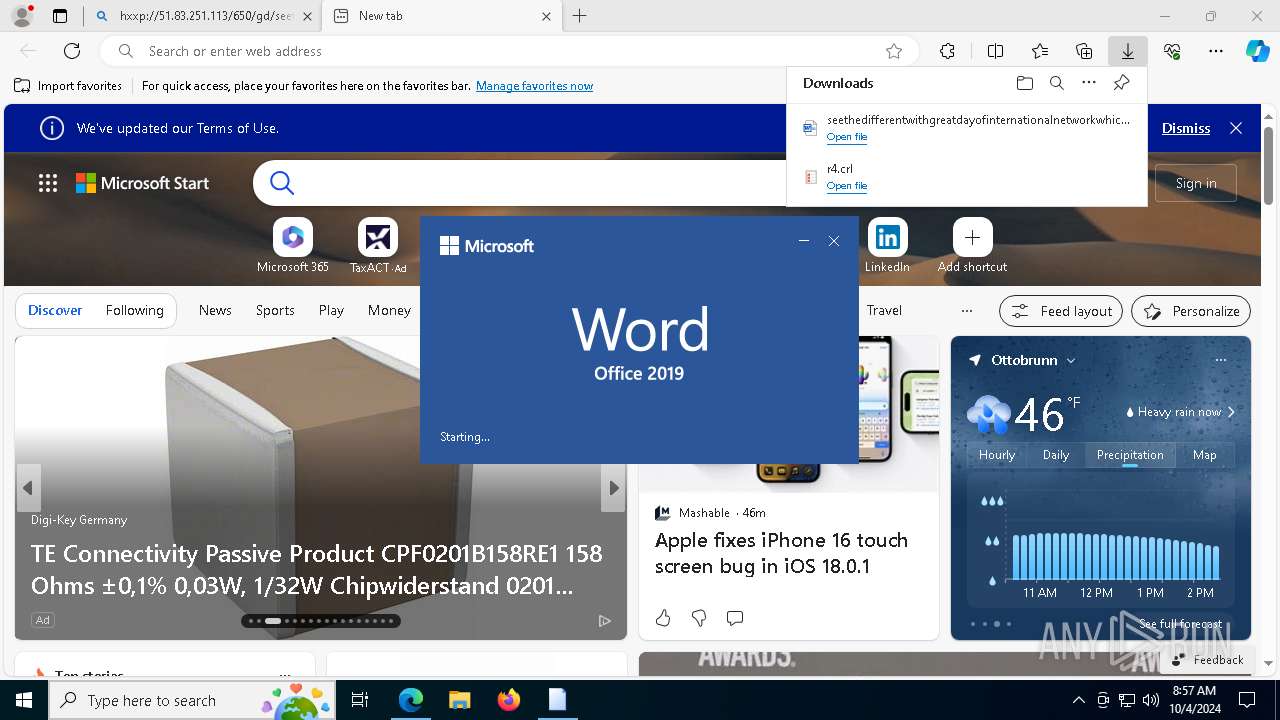Launch the Copilot sidebar icon
The width and height of the screenshot is (1280, 720).
[x=1257, y=51]
